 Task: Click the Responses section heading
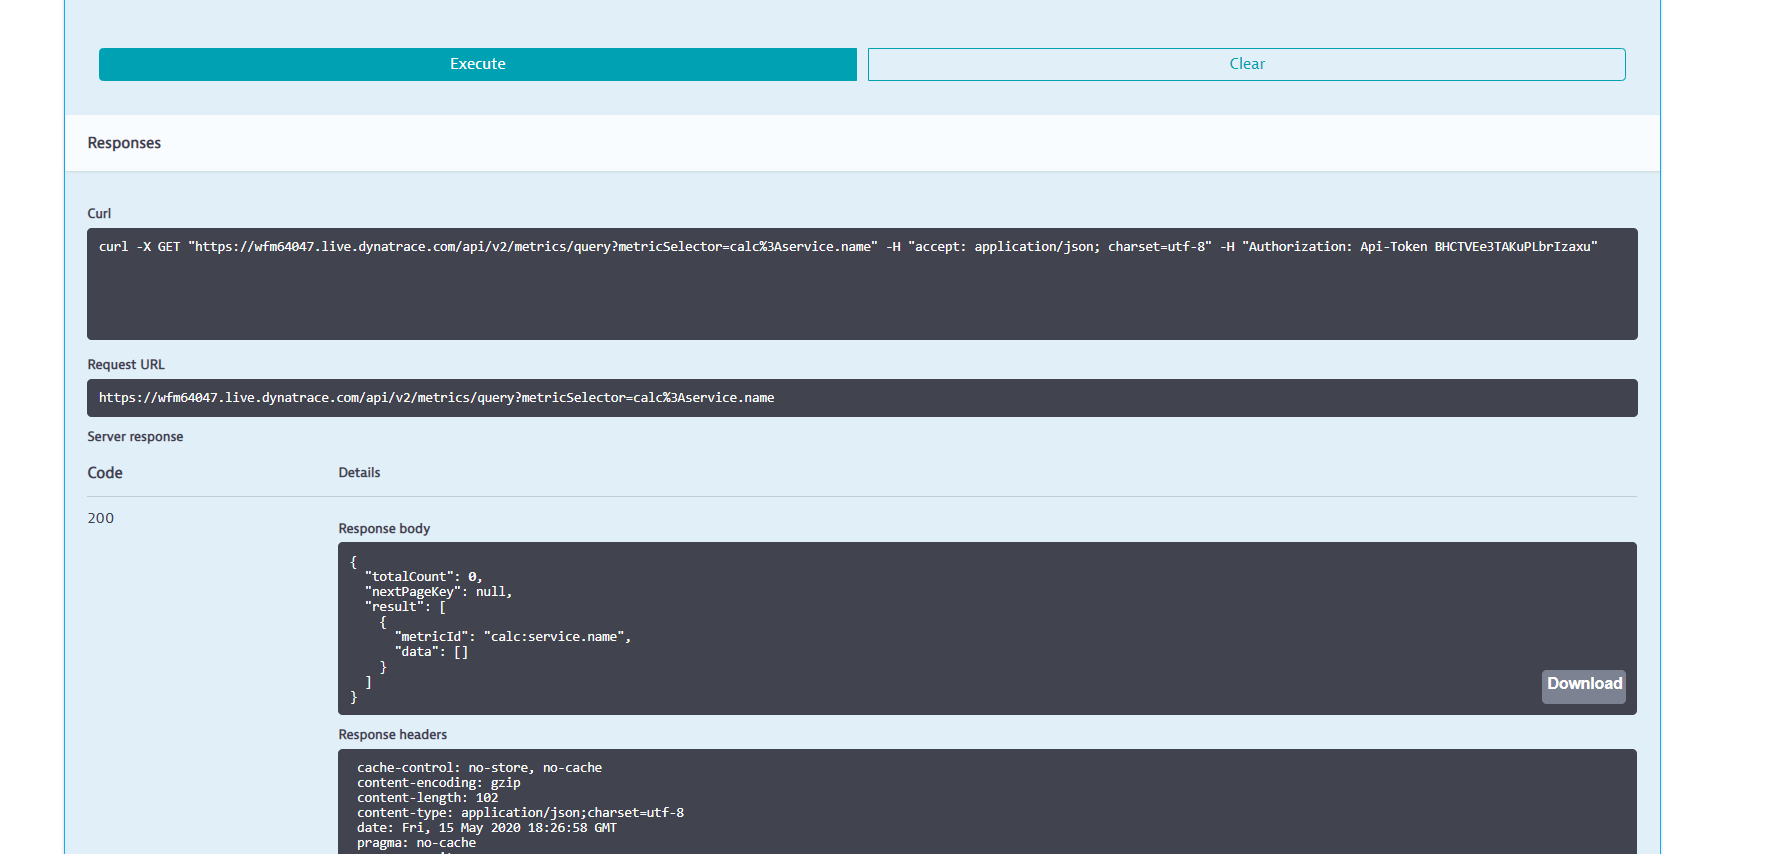(x=124, y=143)
